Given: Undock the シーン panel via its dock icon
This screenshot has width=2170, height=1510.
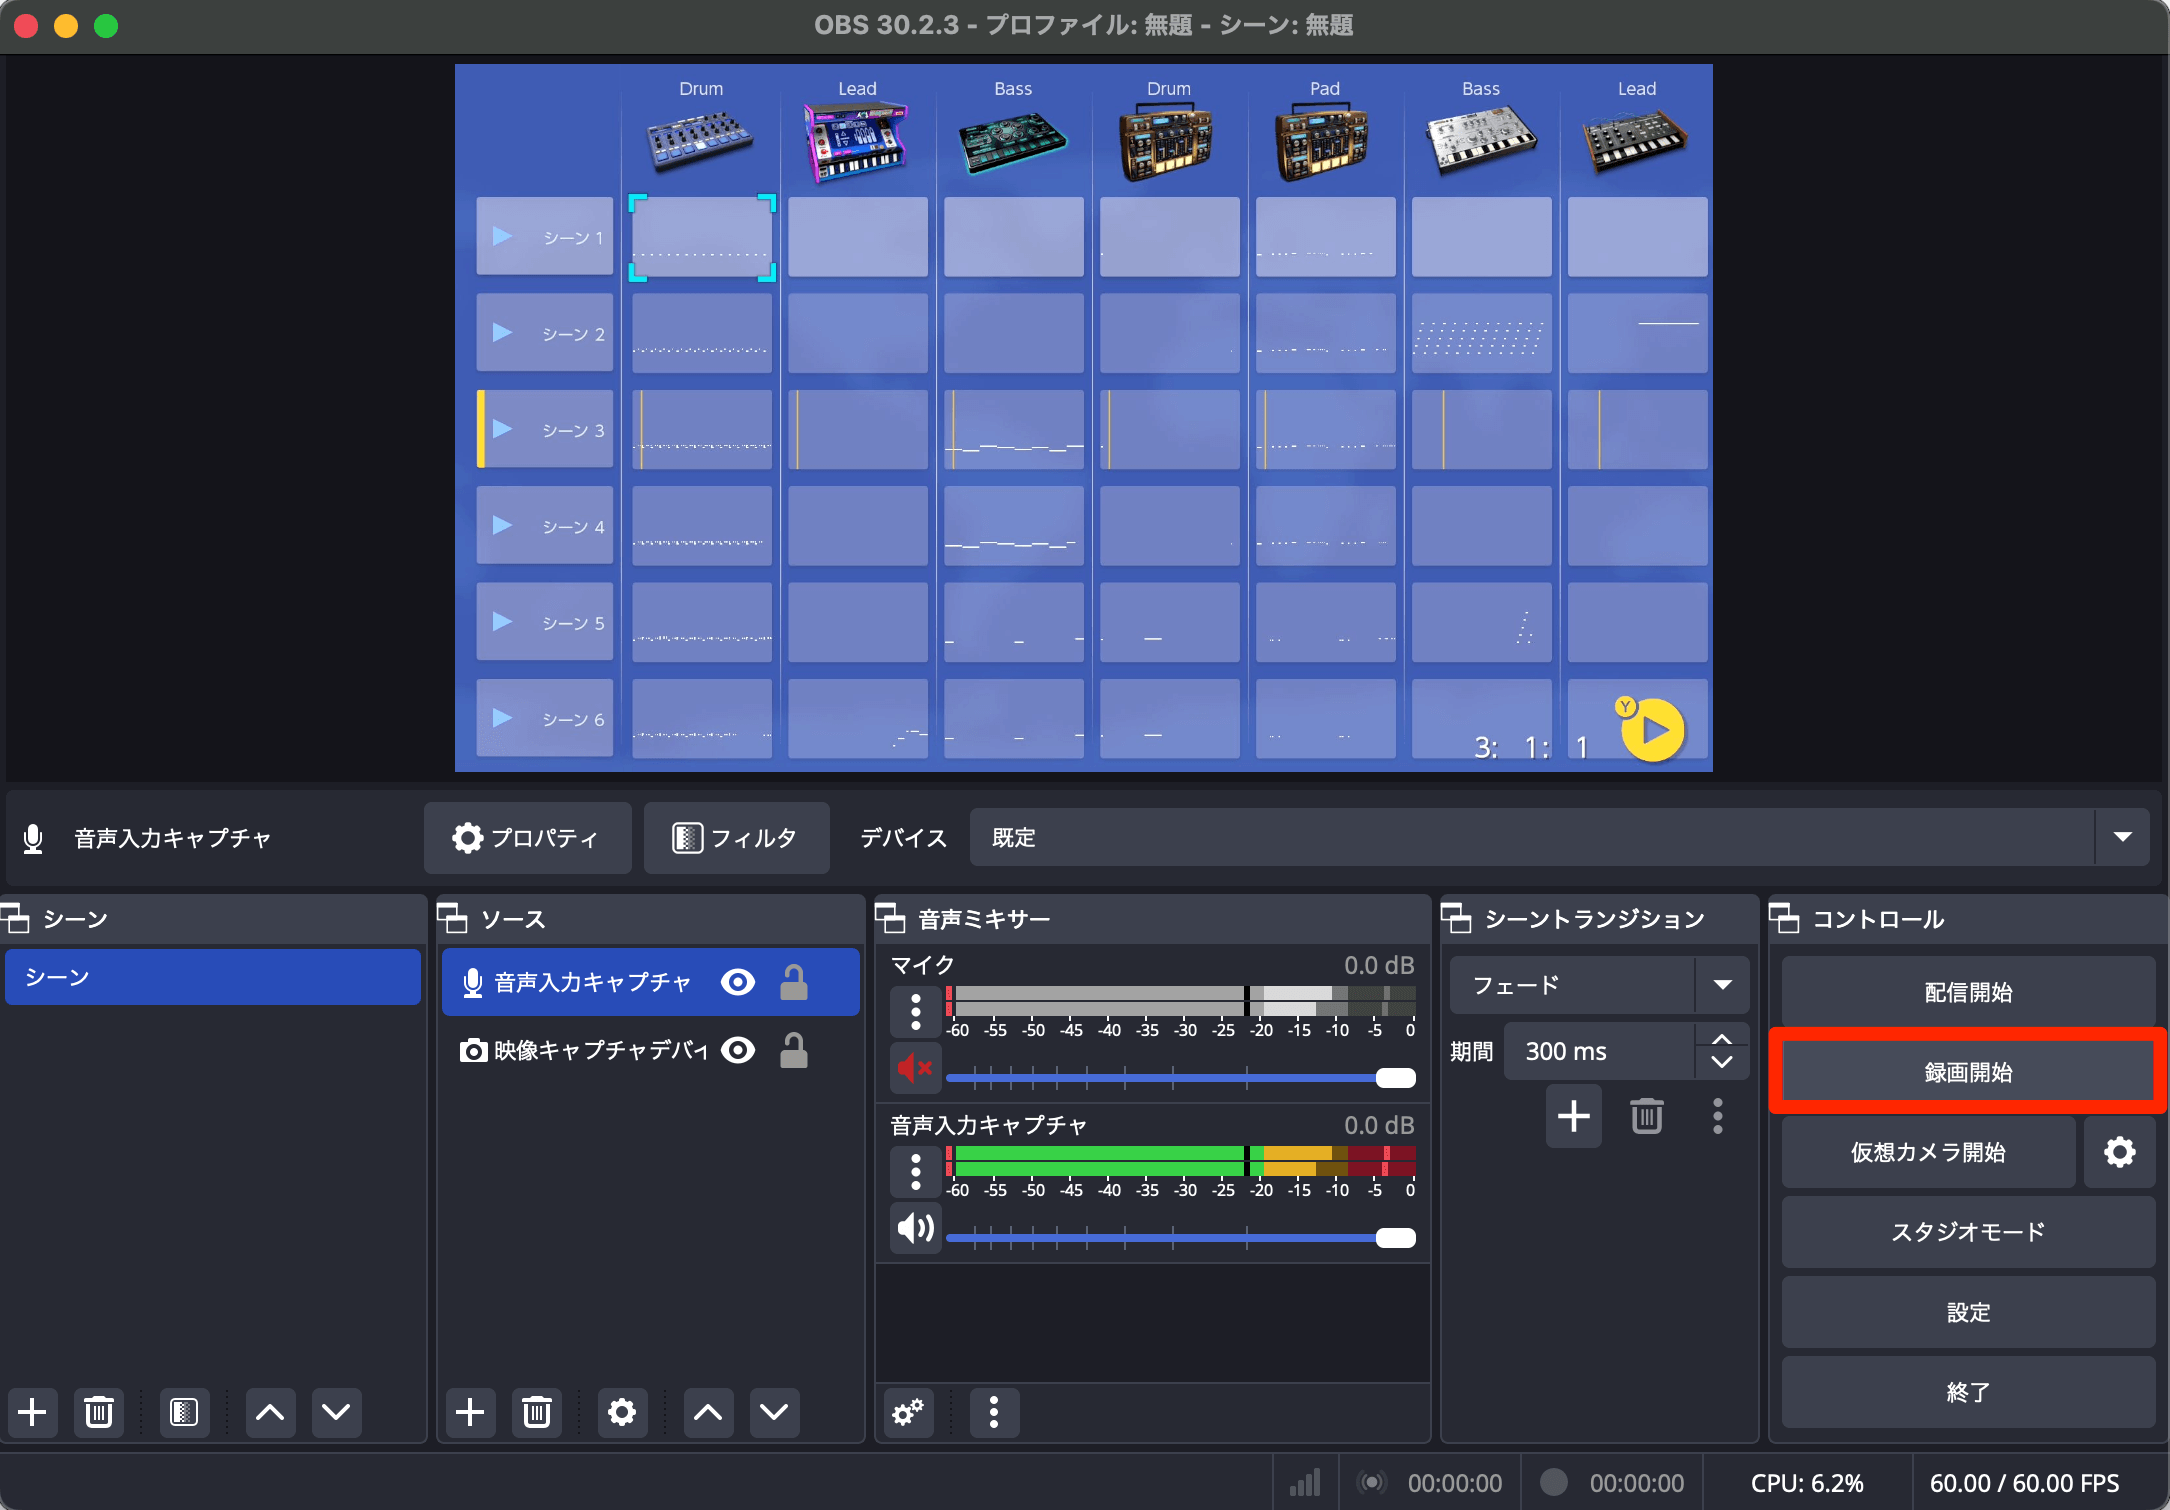Looking at the screenshot, I should [x=15, y=918].
